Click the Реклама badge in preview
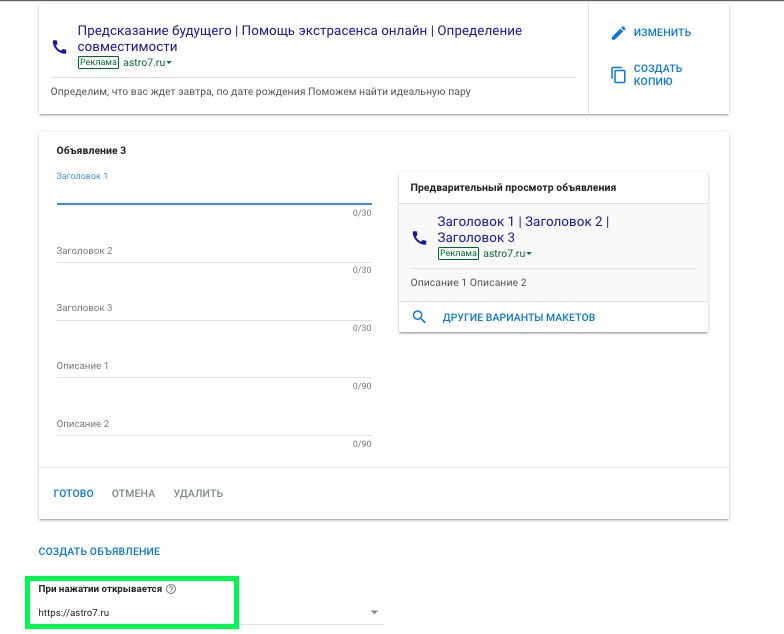This screenshot has width=784, height=634. 458,254
